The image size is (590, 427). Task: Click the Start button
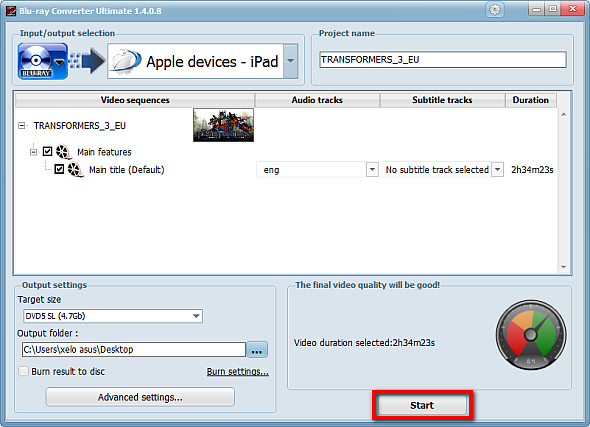point(422,405)
